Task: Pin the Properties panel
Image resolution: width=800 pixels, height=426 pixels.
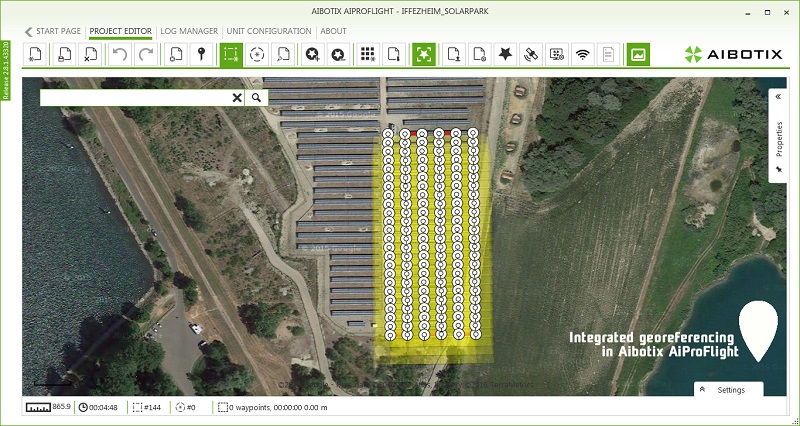Action: (x=779, y=169)
